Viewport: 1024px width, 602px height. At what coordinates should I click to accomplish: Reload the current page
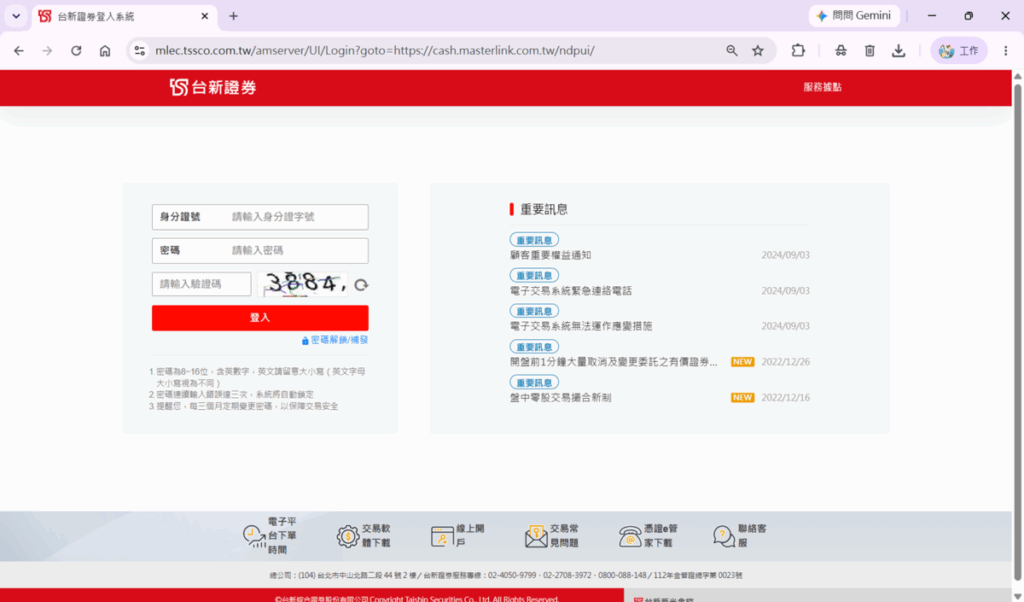(x=76, y=51)
